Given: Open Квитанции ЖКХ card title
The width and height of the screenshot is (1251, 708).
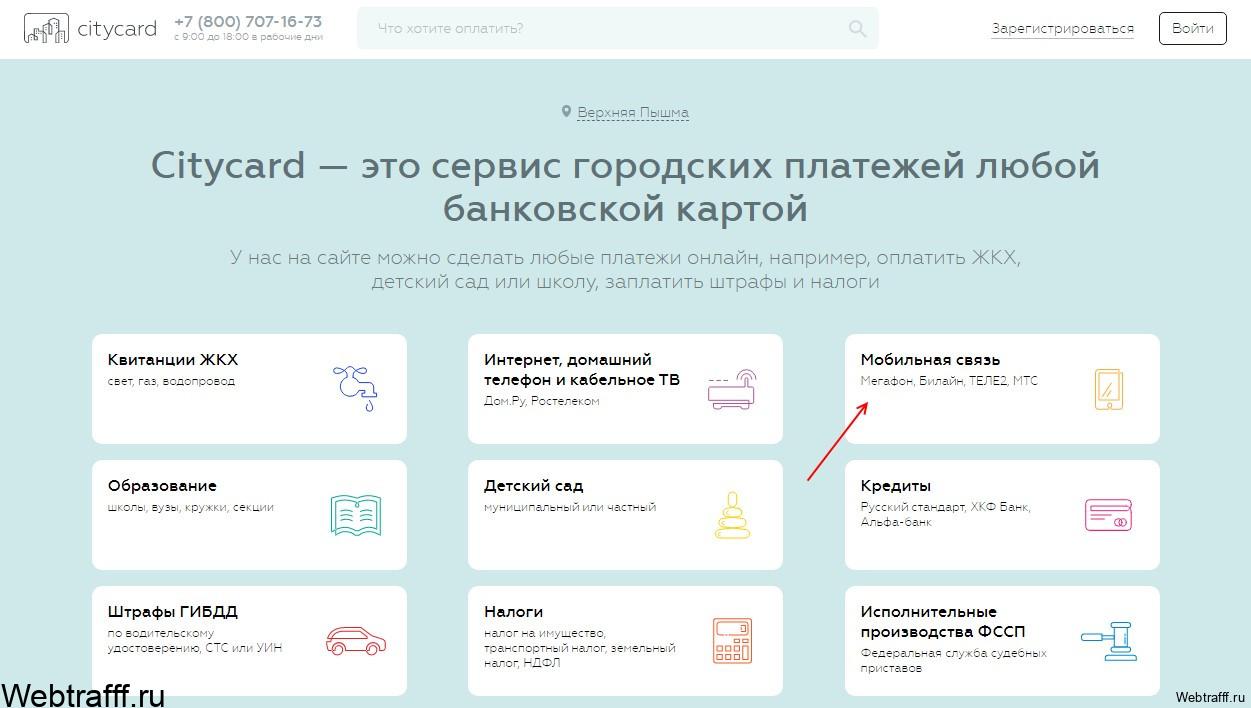Looking at the screenshot, I should 173,360.
